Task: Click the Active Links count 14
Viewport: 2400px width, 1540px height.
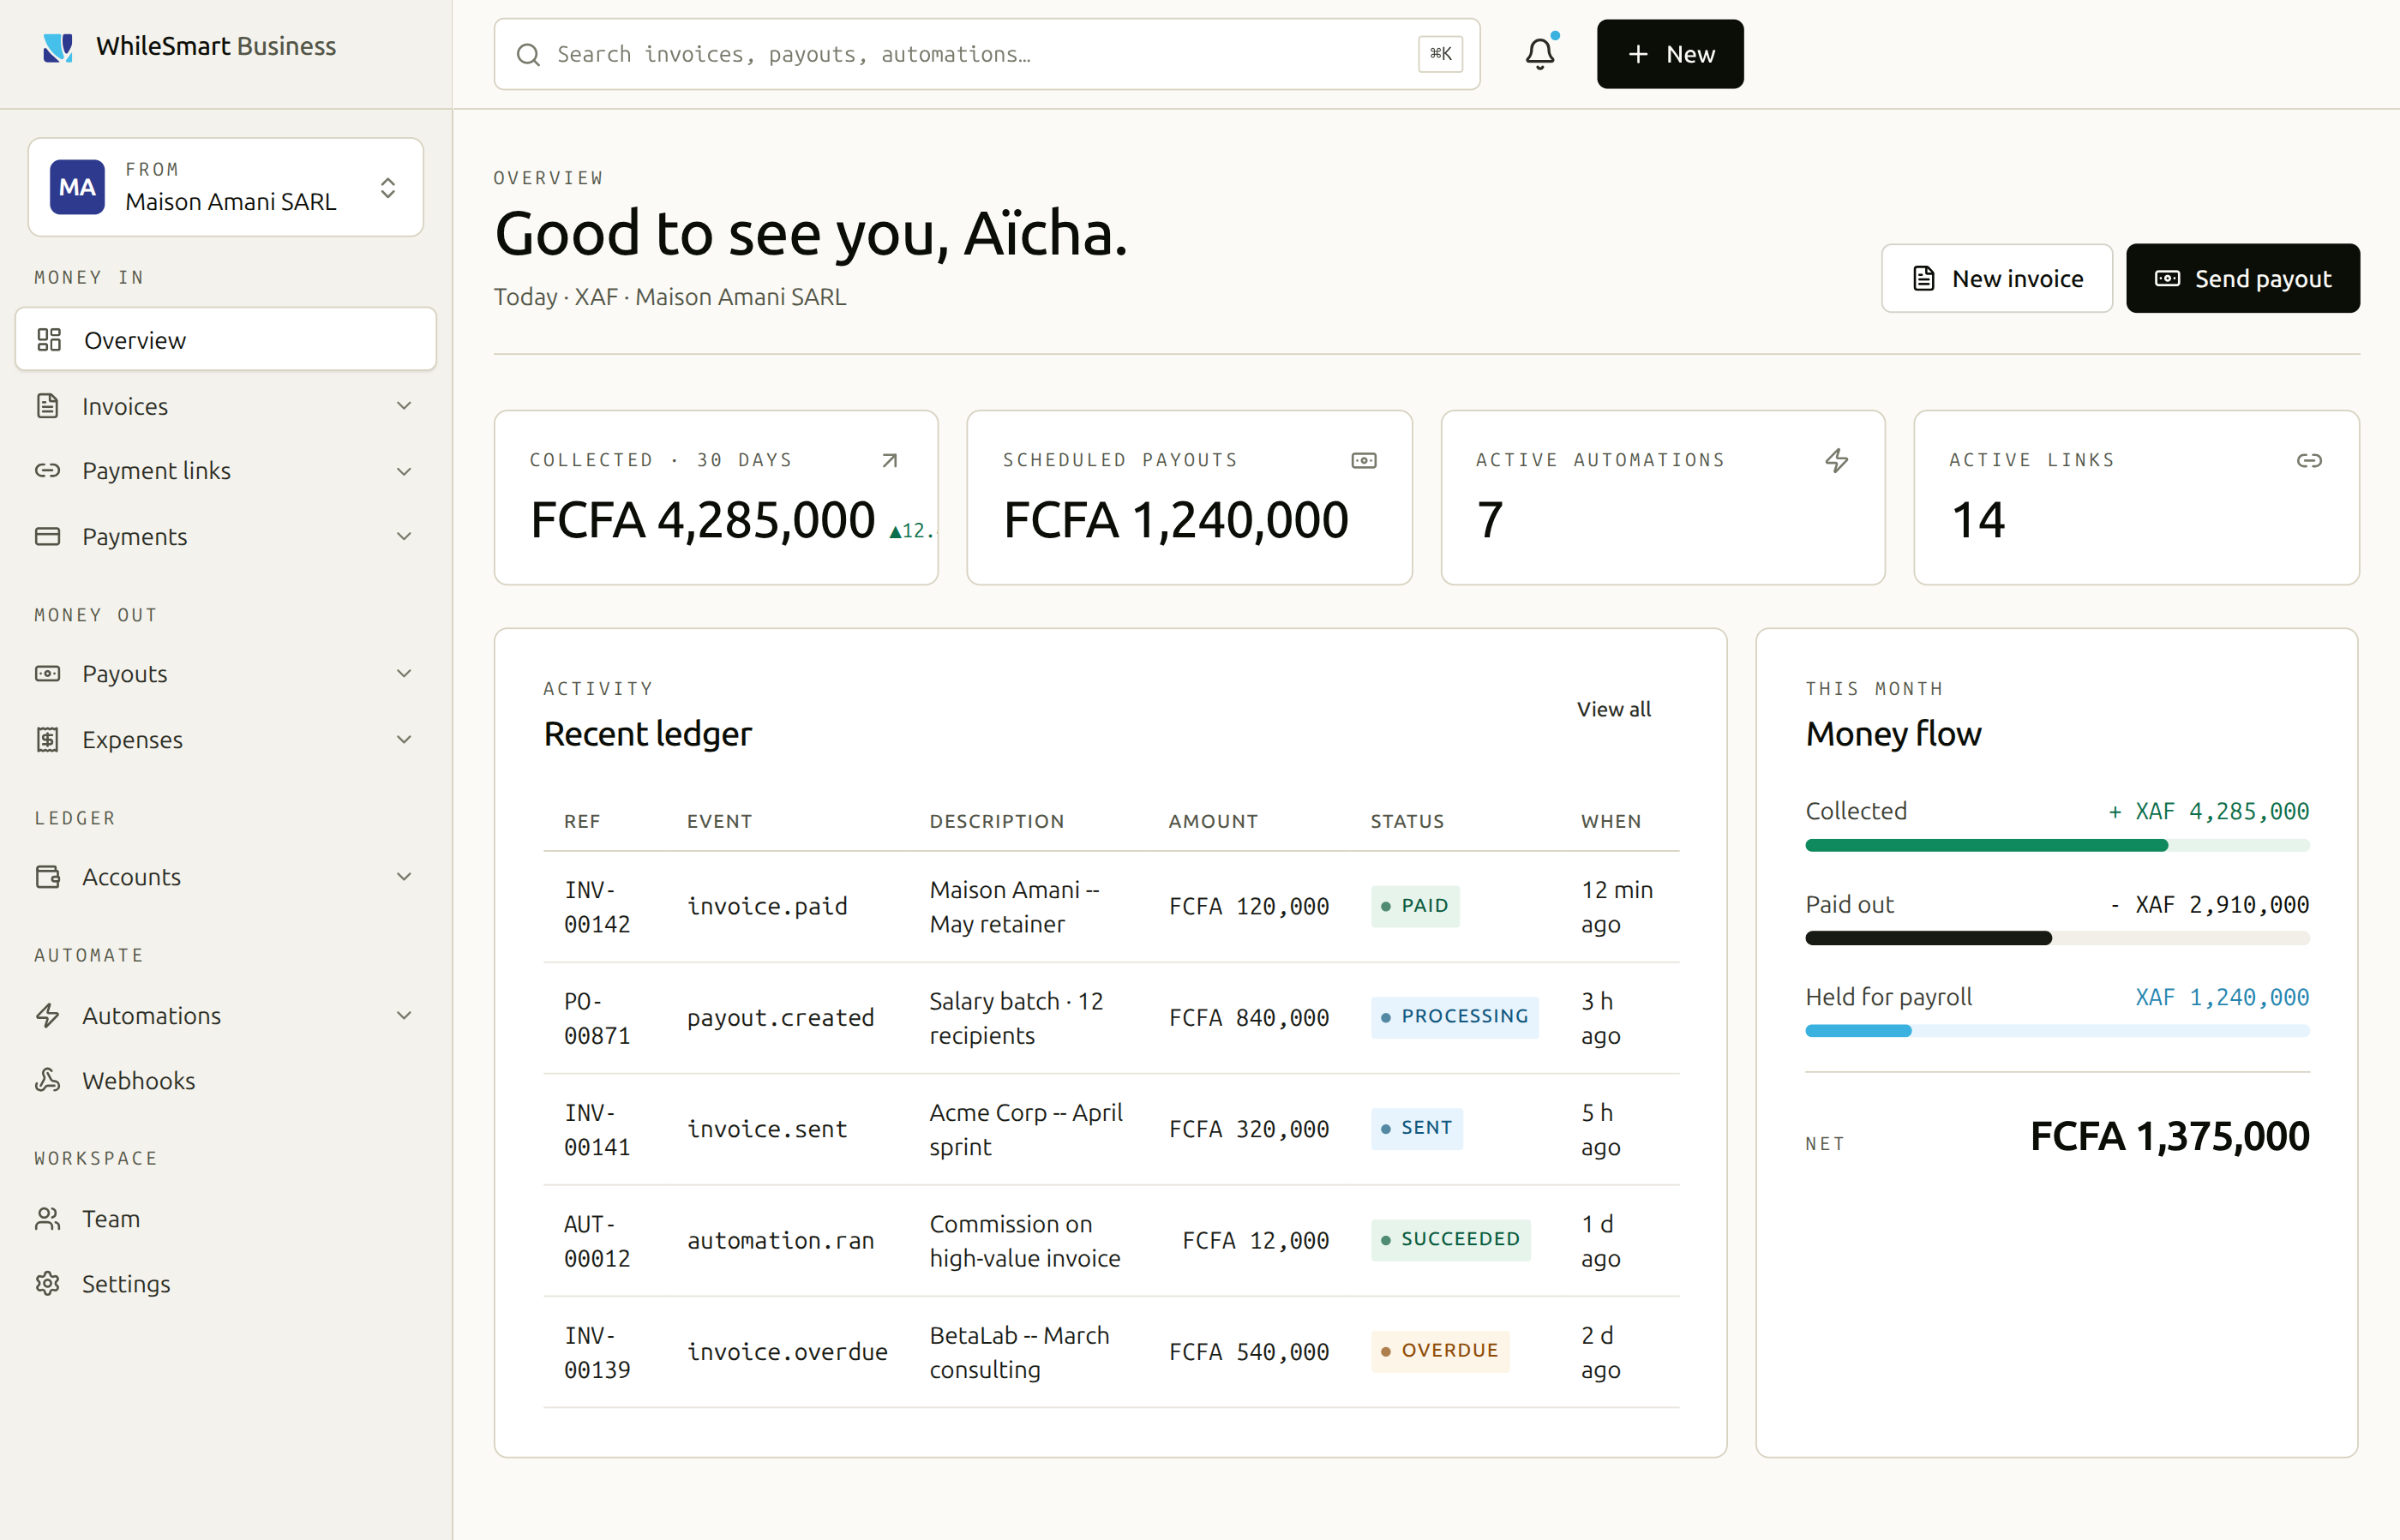Action: 1978,520
